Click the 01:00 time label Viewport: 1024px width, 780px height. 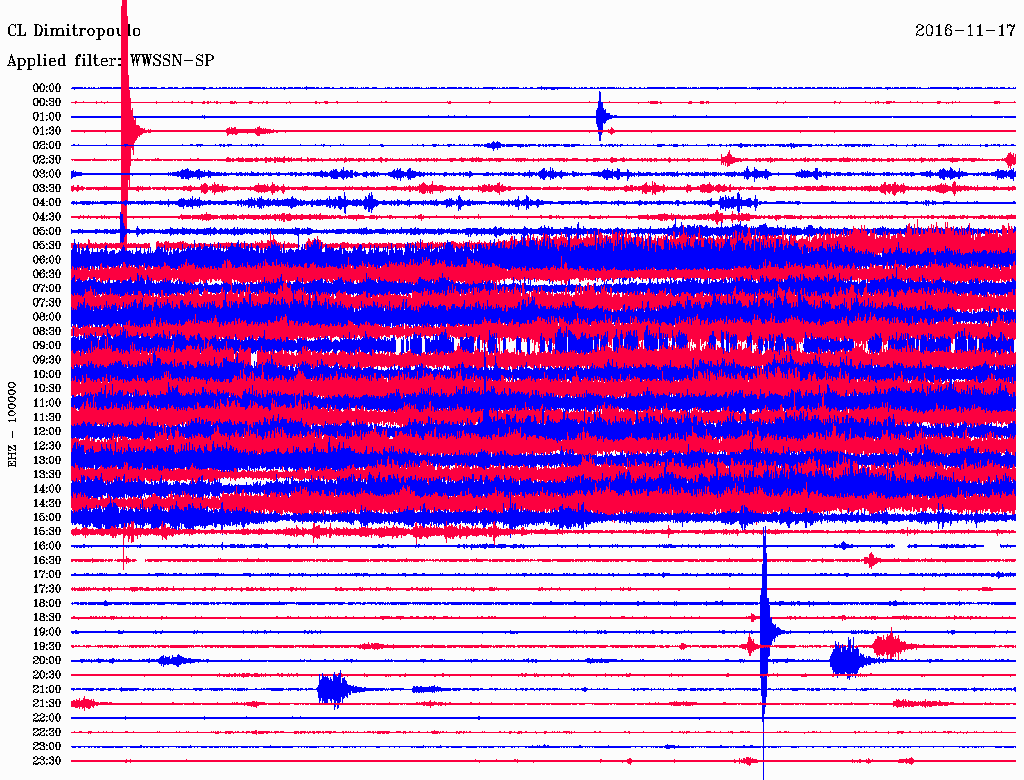coord(47,117)
